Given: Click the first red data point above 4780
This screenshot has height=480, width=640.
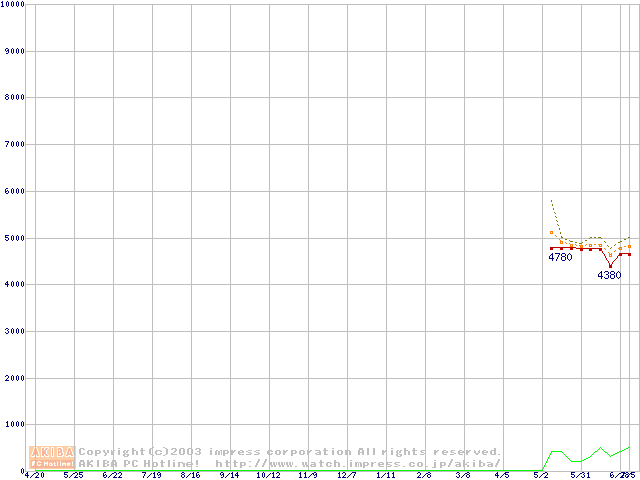Looking at the screenshot, I should click(x=552, y=247).
